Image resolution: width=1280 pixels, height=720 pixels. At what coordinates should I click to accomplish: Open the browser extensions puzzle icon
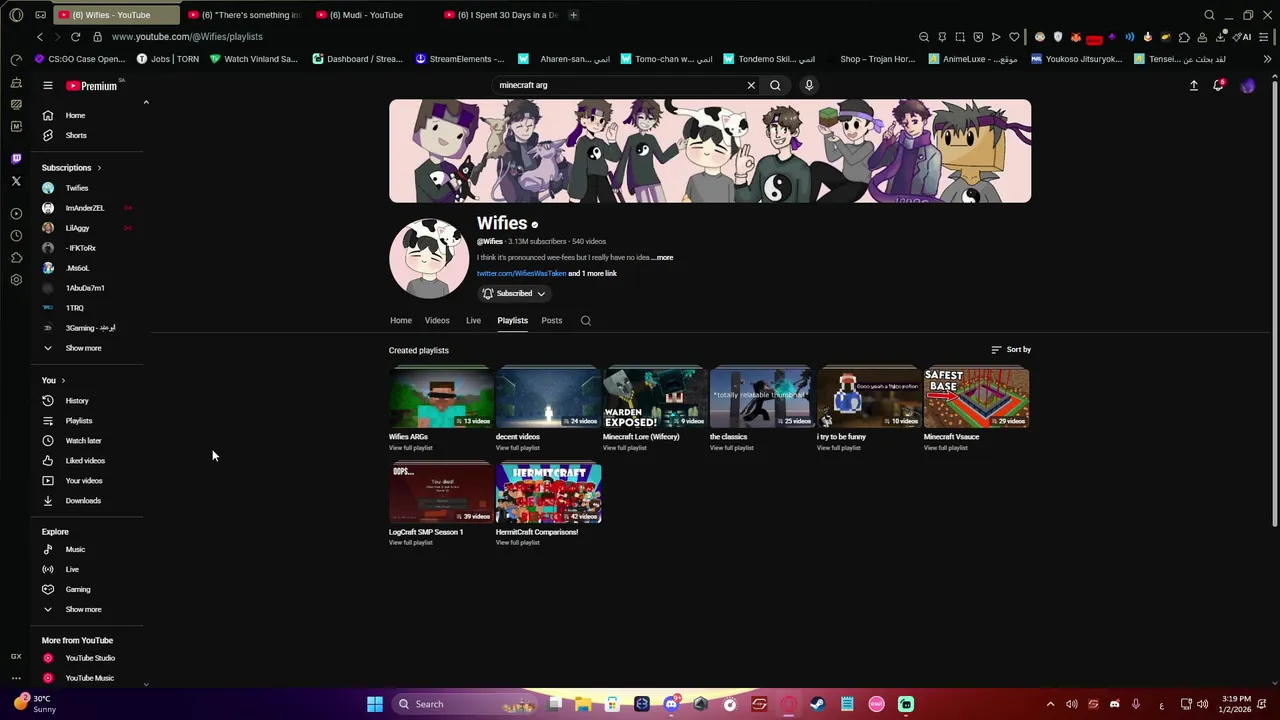pos(1184,37)
